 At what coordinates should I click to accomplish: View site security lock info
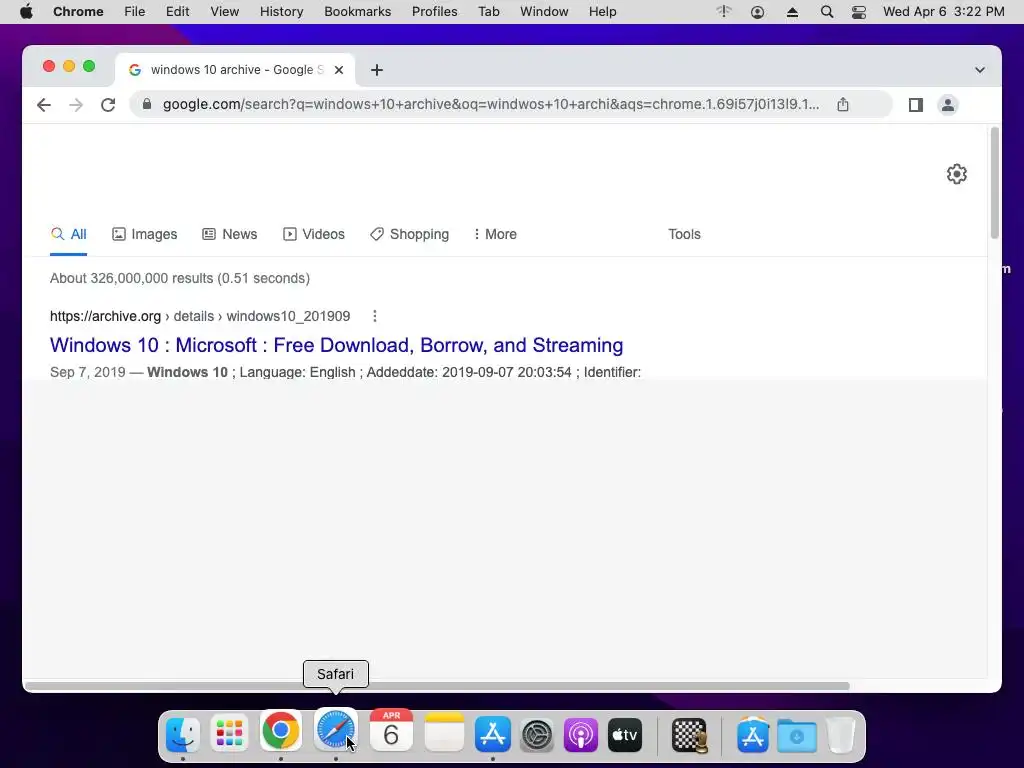147,104
